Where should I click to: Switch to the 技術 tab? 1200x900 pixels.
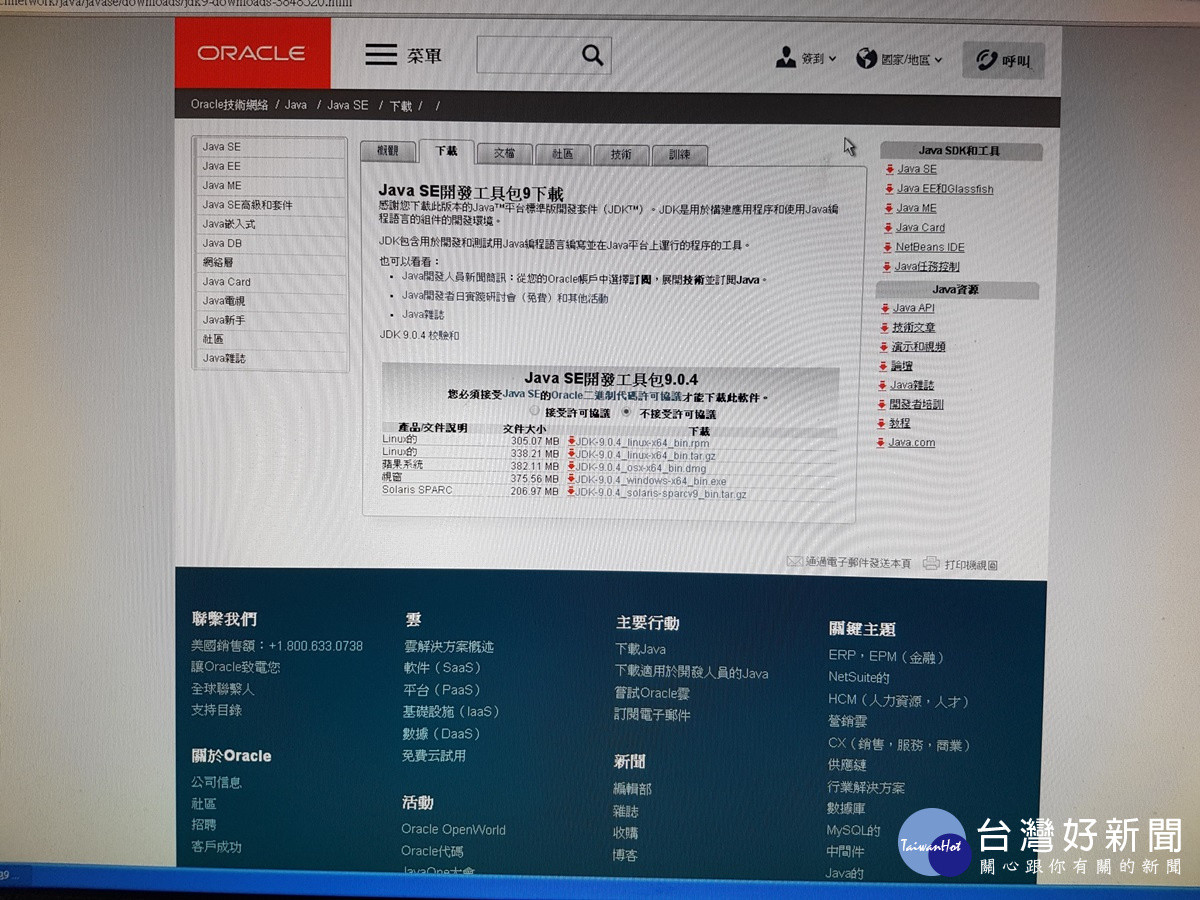[620, 155]
